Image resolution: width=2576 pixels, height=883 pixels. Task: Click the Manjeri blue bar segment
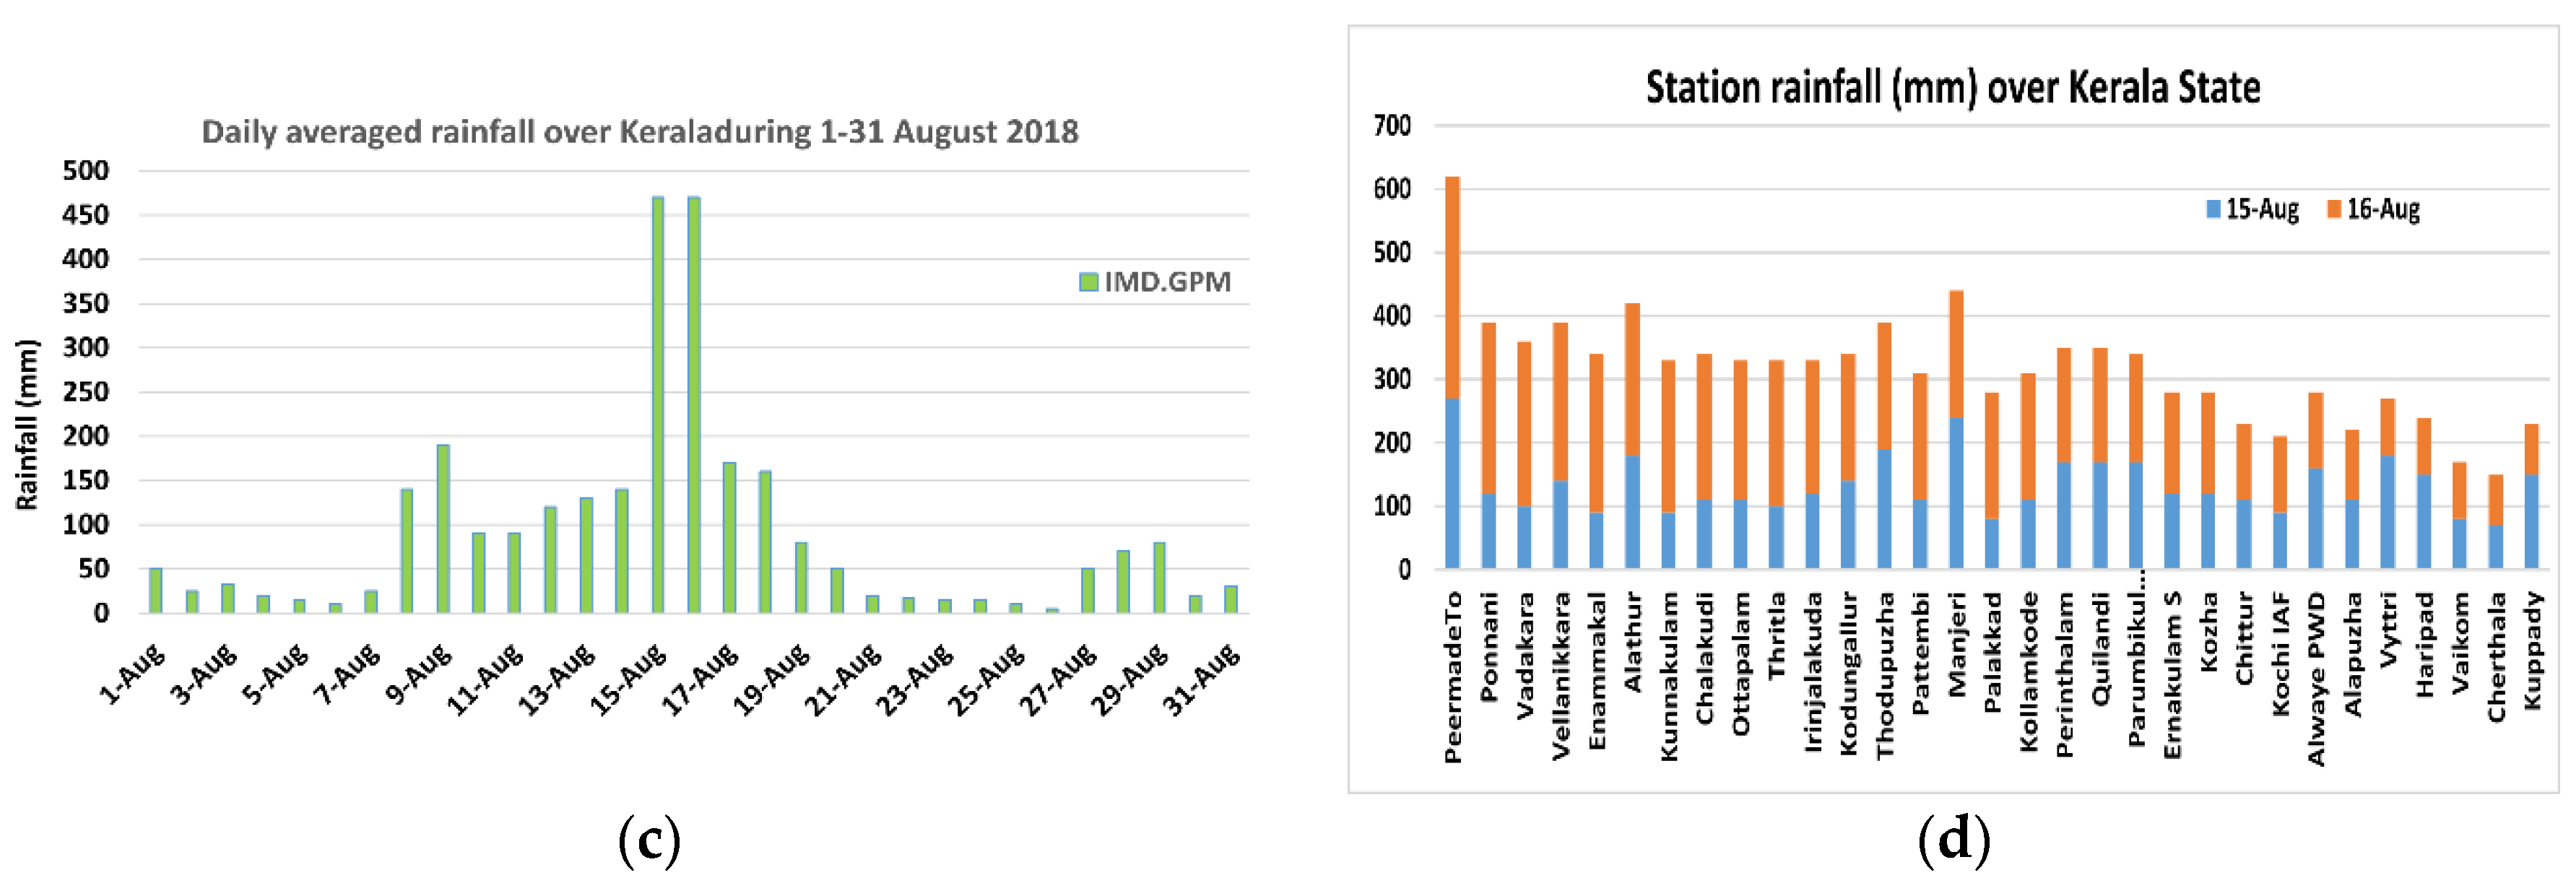[x=1956, y=494]
